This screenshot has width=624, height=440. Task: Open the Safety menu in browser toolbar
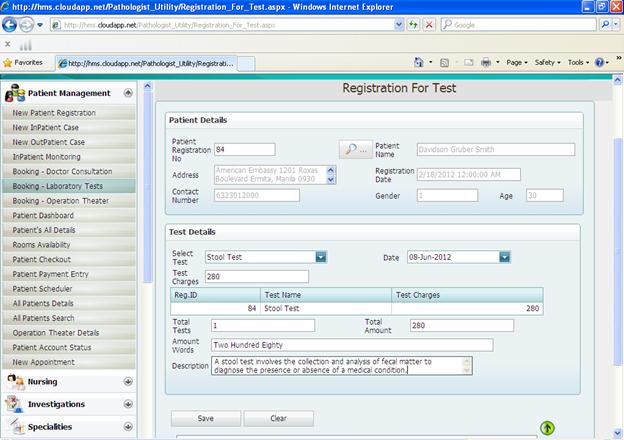[546, 62]
